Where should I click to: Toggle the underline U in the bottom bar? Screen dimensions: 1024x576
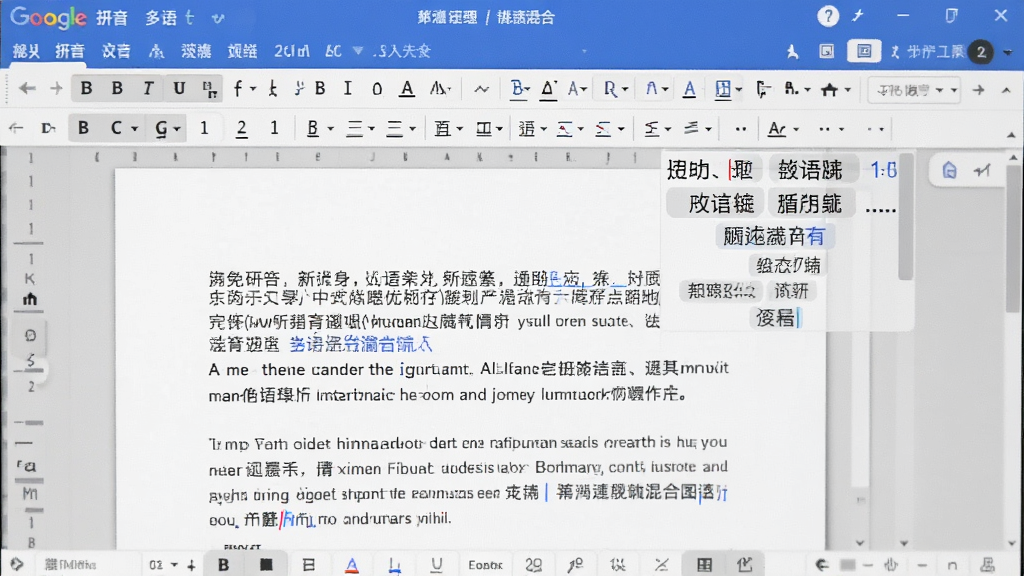(x=436, y=564)
